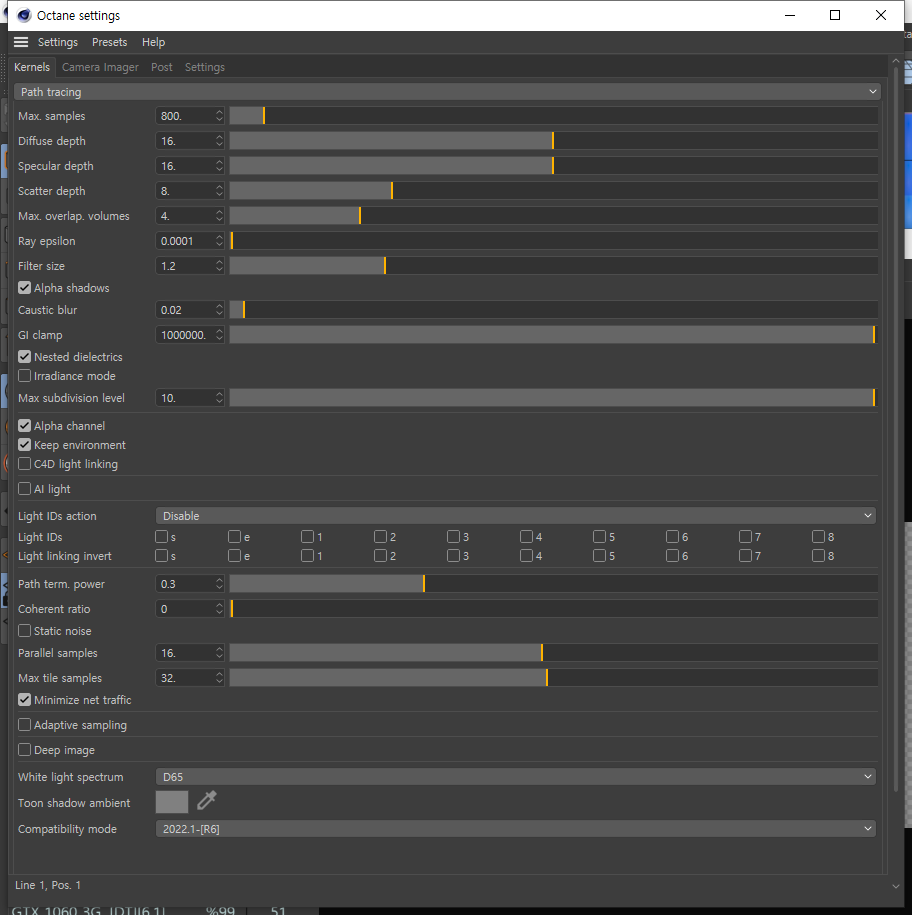Image resolution: width=912 pixels, height=915 pixels.
Task: Switch to the Settings tab
Action: click(205, 67)
